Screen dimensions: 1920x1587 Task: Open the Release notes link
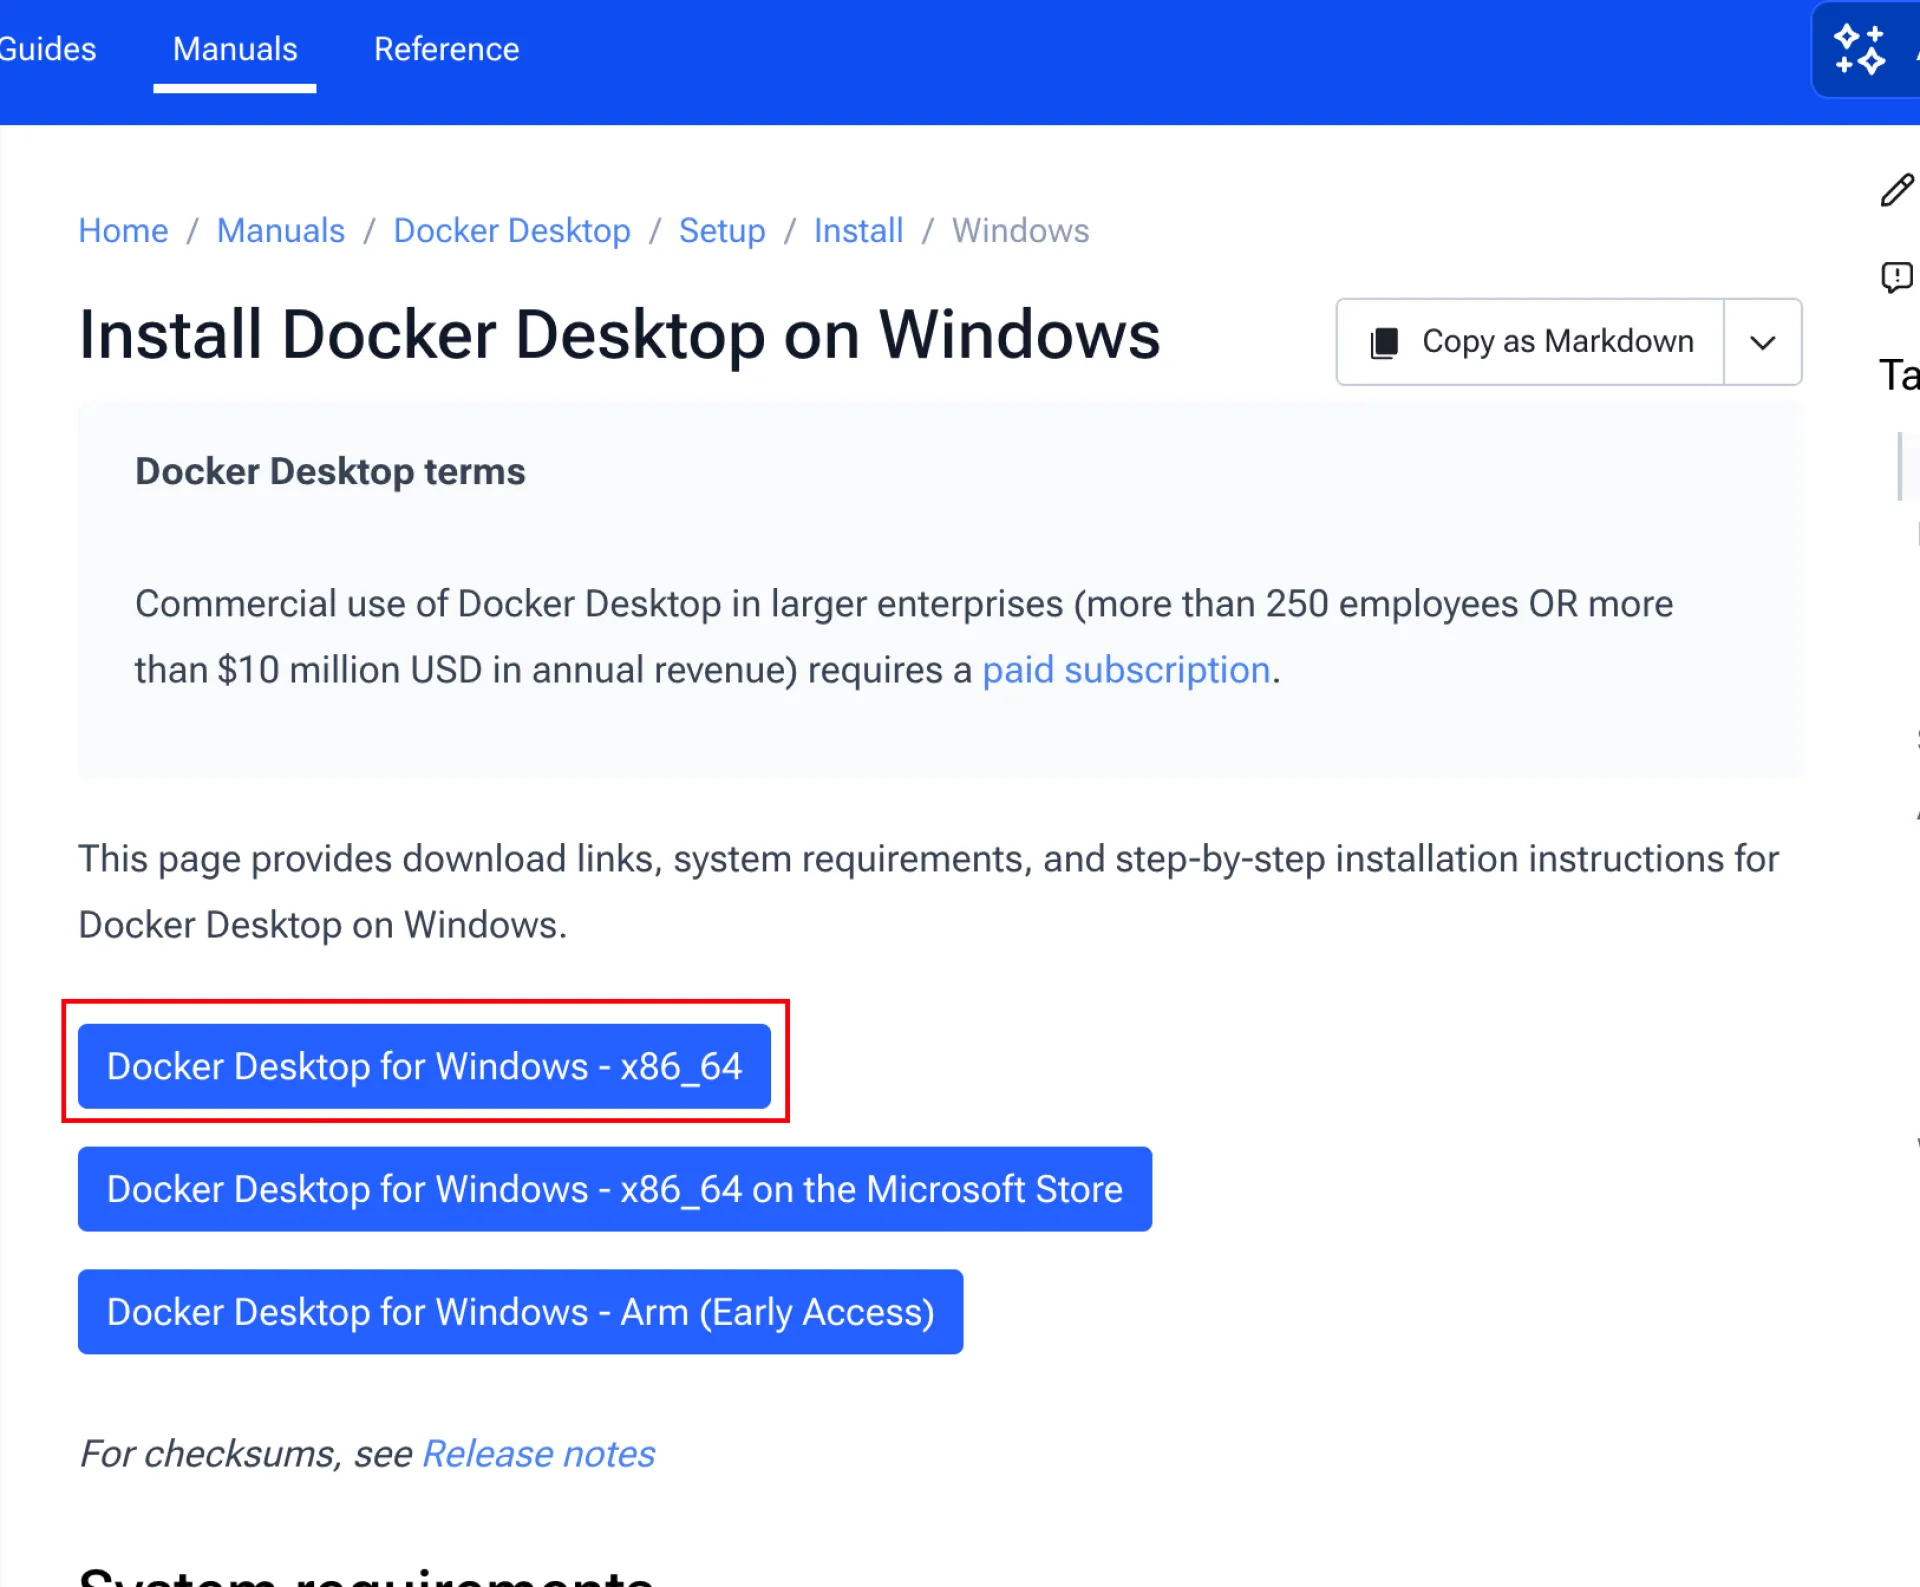[539, 1454]
